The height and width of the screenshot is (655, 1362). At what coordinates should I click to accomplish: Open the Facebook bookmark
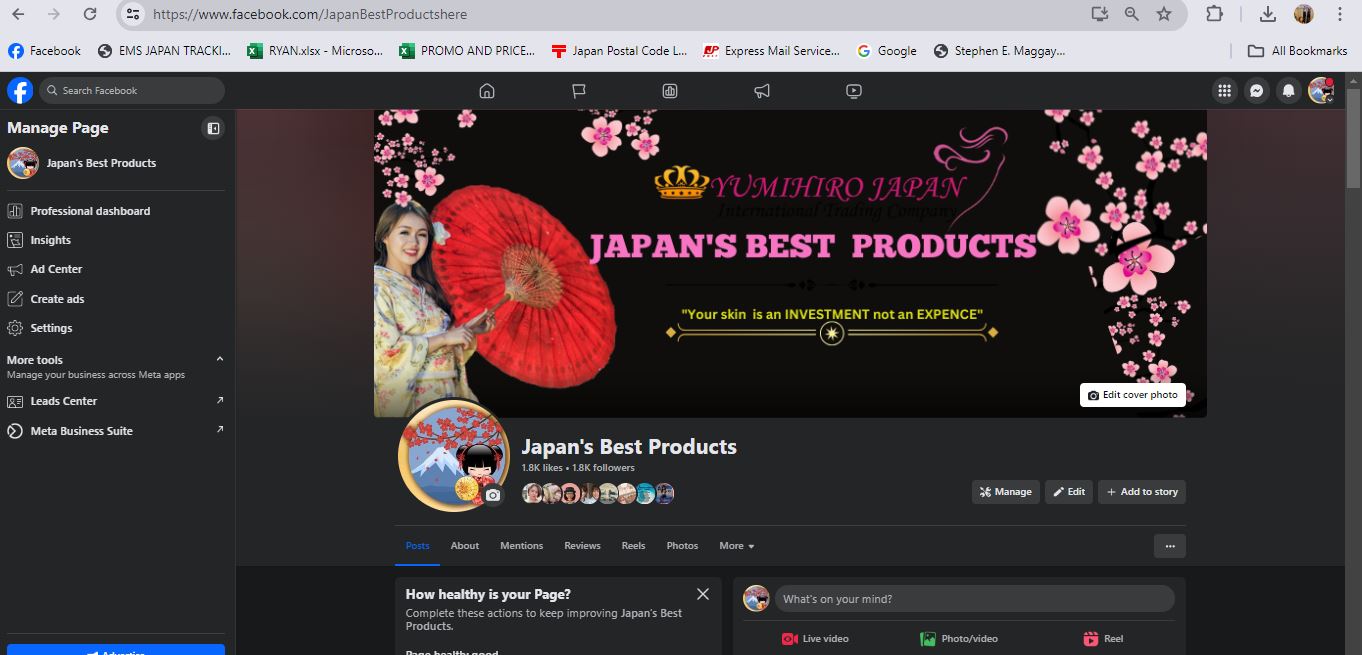pyautogui.click(x=44, y=51)
